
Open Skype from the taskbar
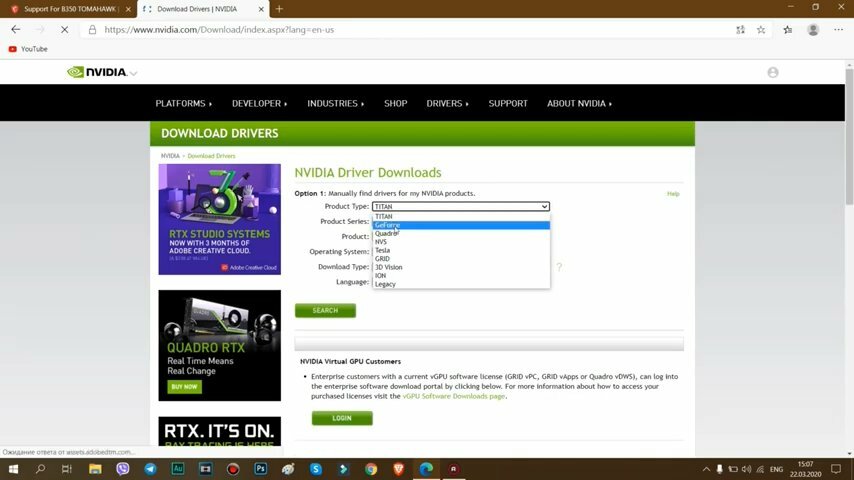[316, 469]
